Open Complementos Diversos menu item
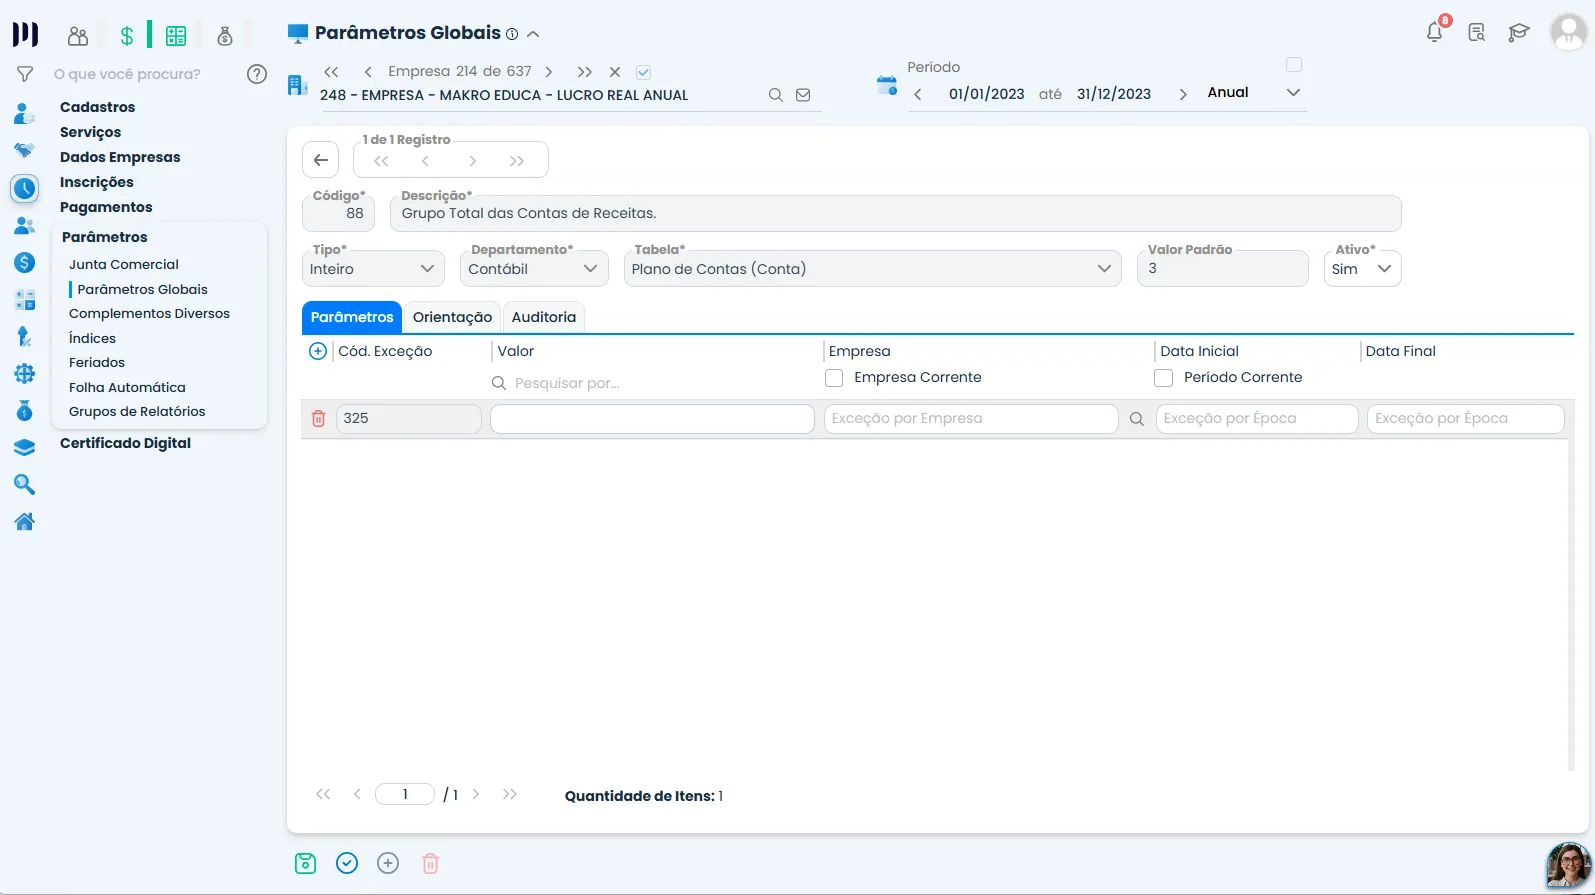Image resolution: width=1595 pixels, height=895 pixels. click(149, 313)
